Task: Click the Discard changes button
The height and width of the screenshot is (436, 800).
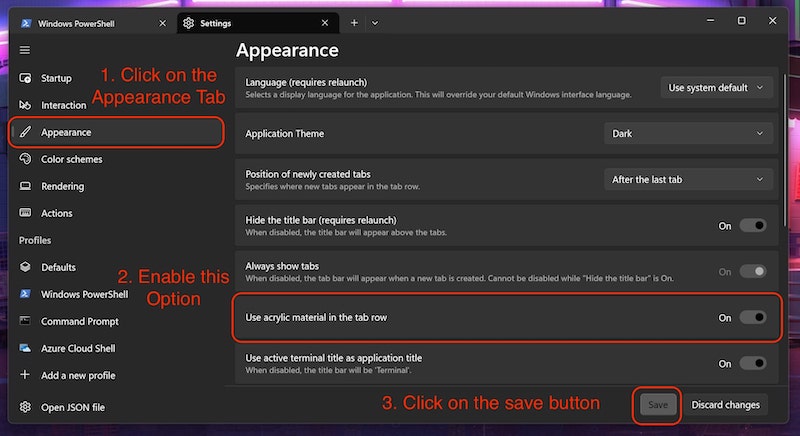Action: (726, 405)
